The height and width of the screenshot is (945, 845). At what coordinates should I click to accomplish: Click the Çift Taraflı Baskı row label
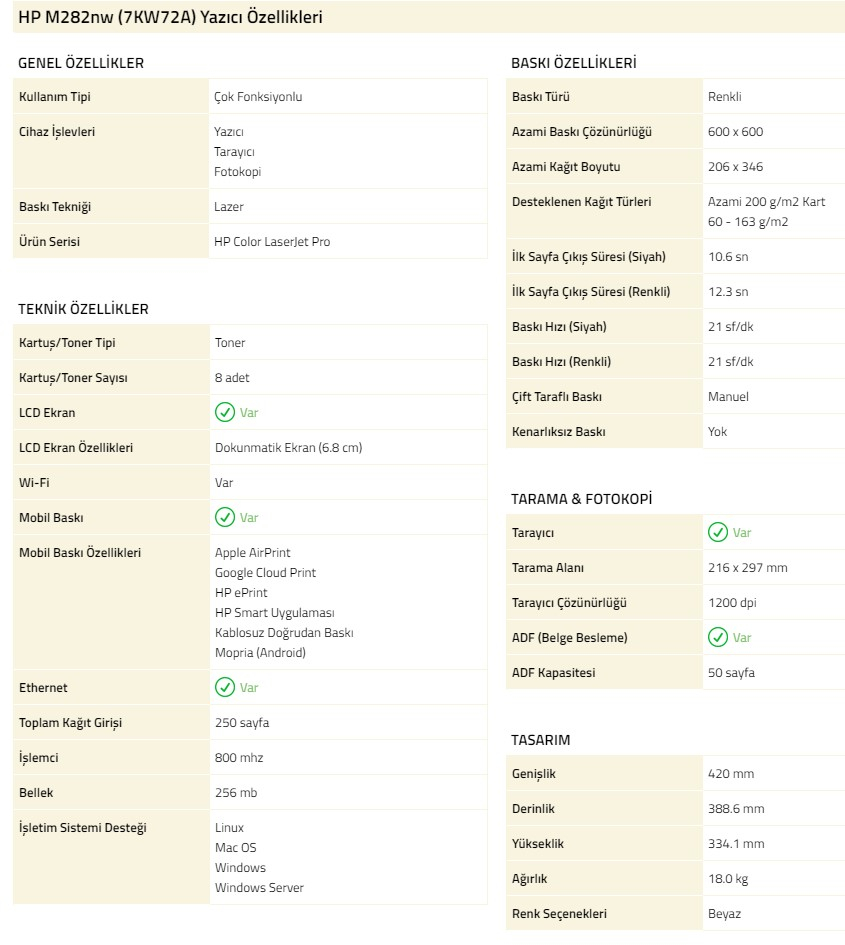coord(557,396)
